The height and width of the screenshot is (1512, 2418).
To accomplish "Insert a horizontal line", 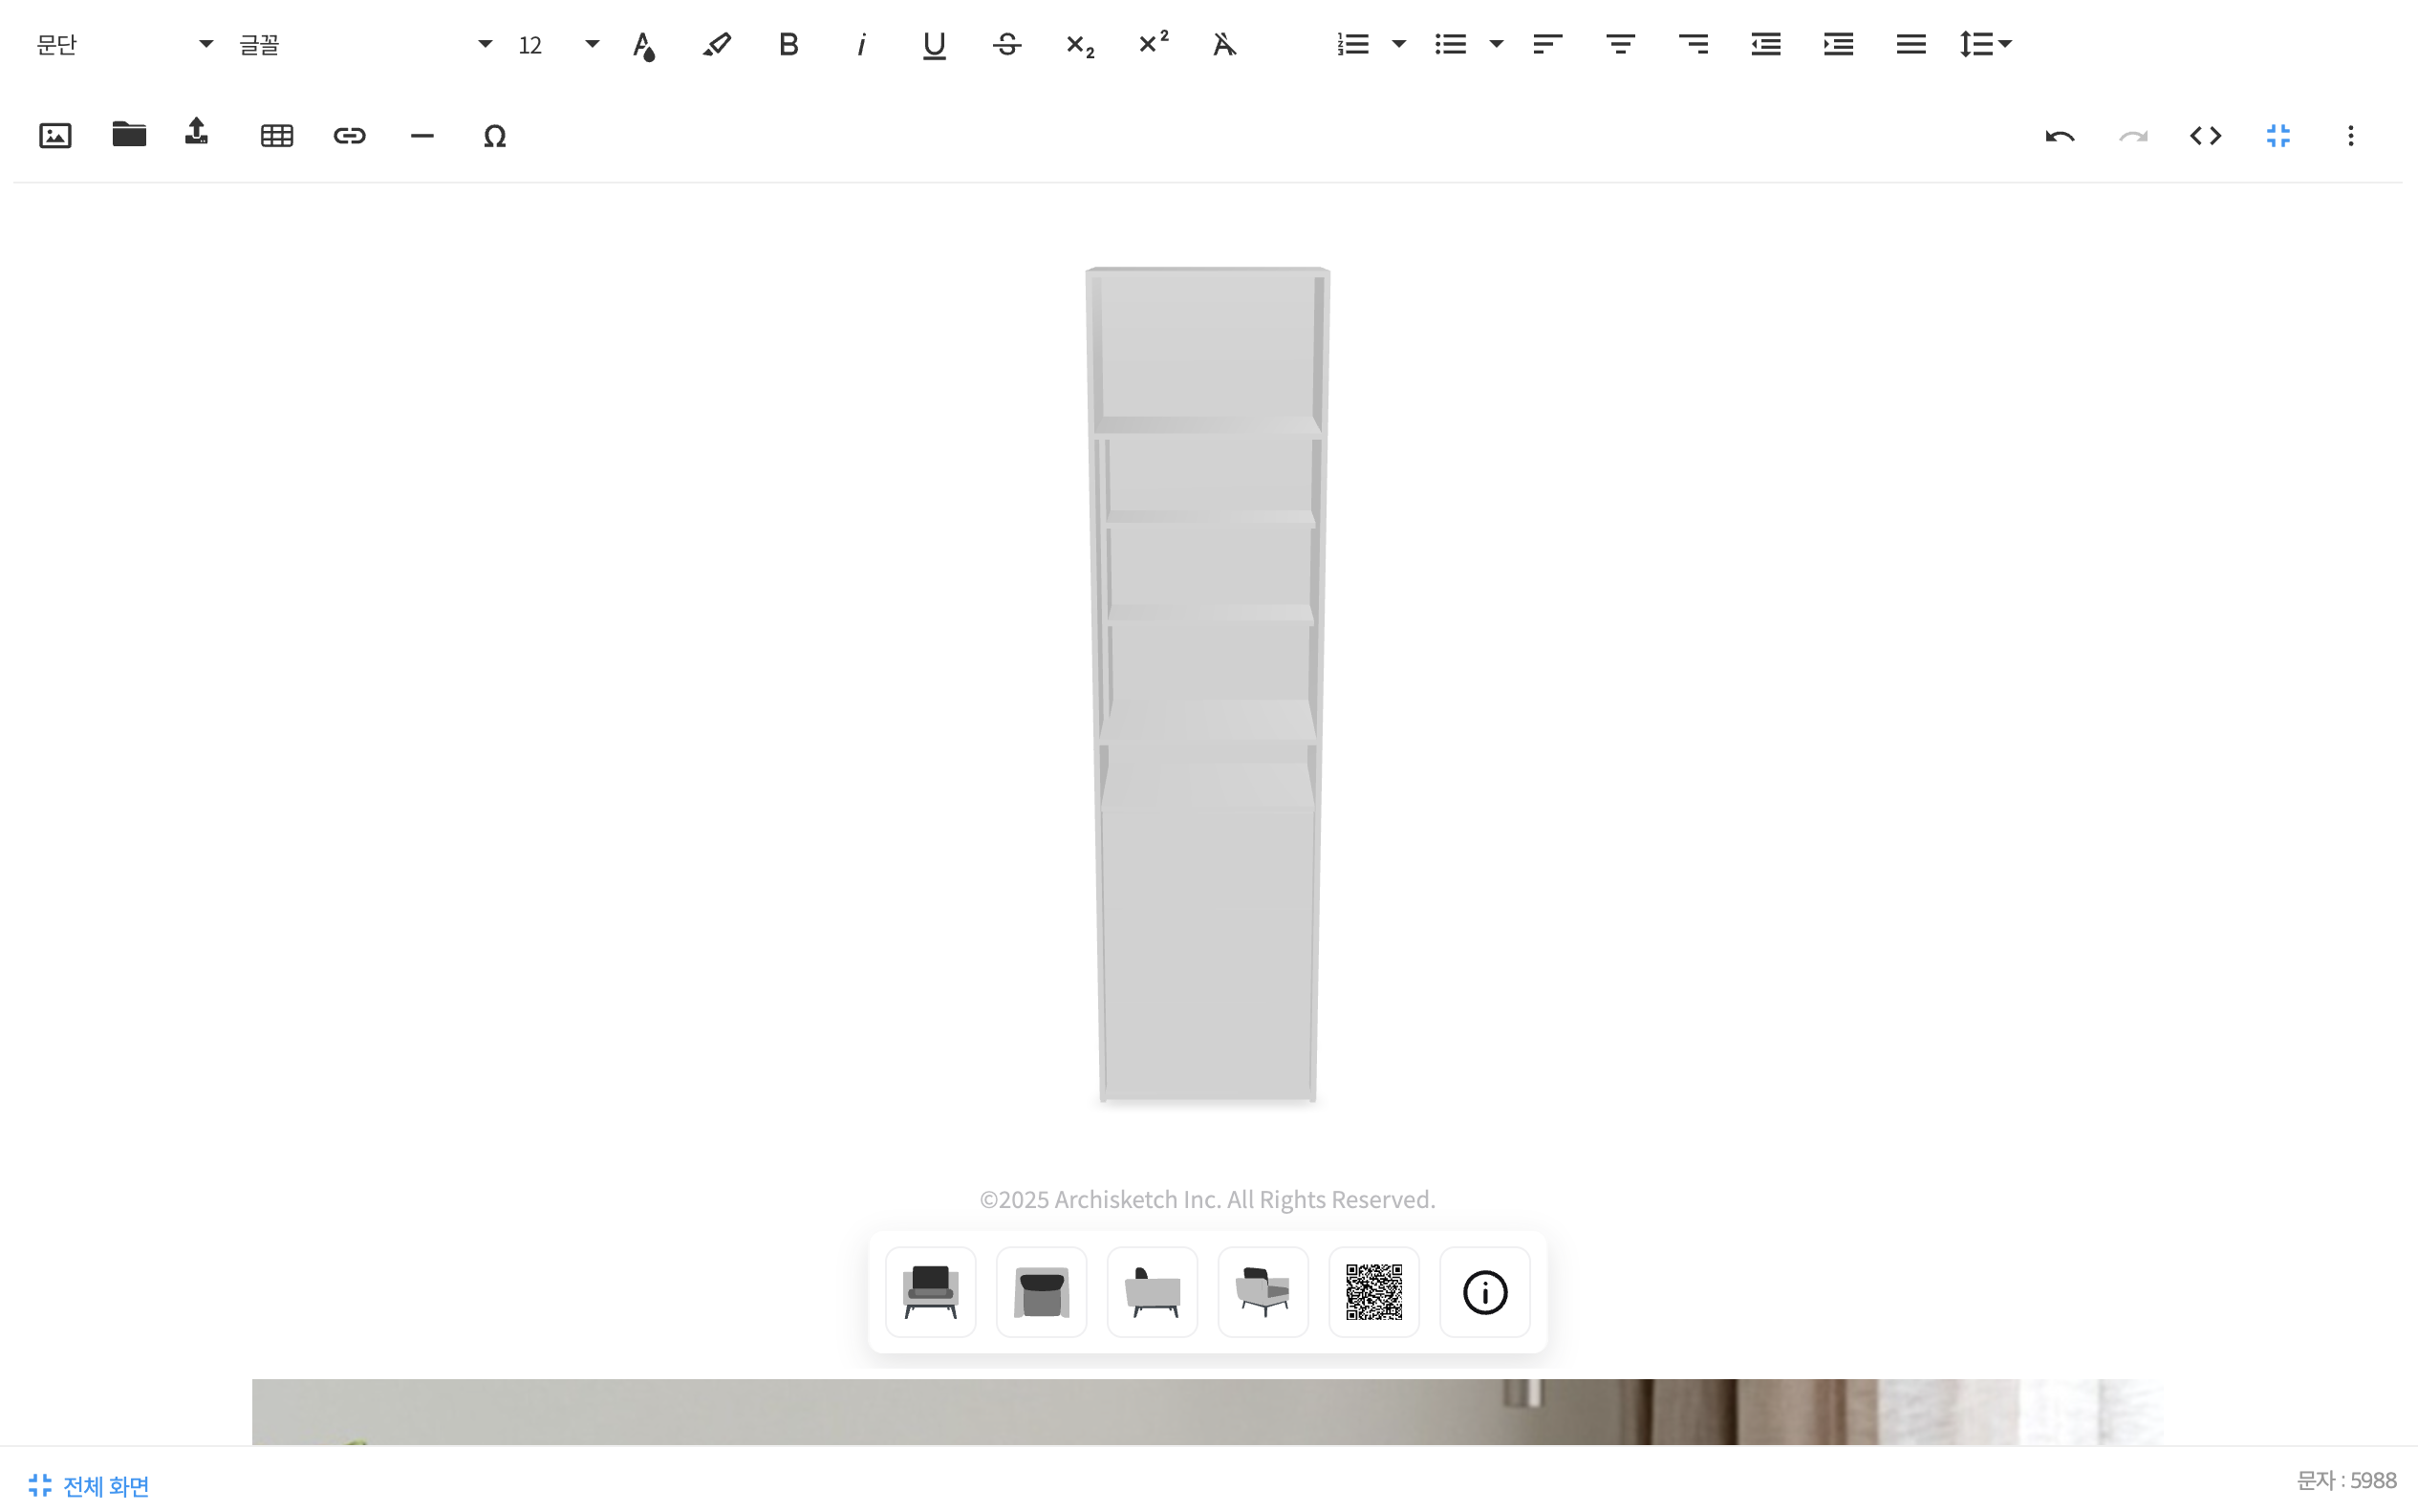I will [422, 136].
